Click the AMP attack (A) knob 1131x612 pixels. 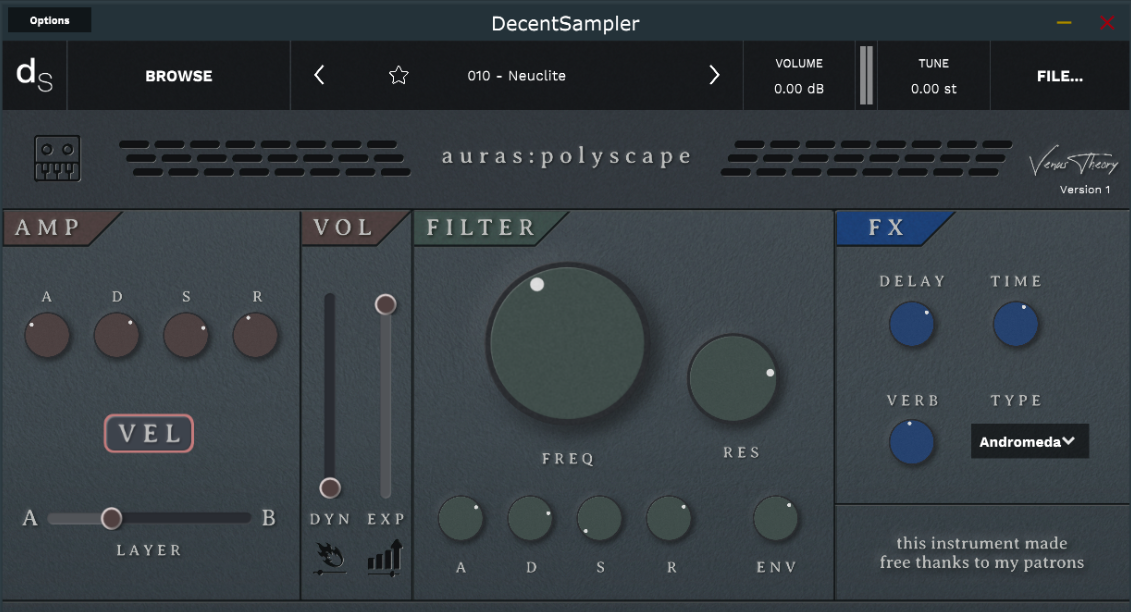coord(48,336)
